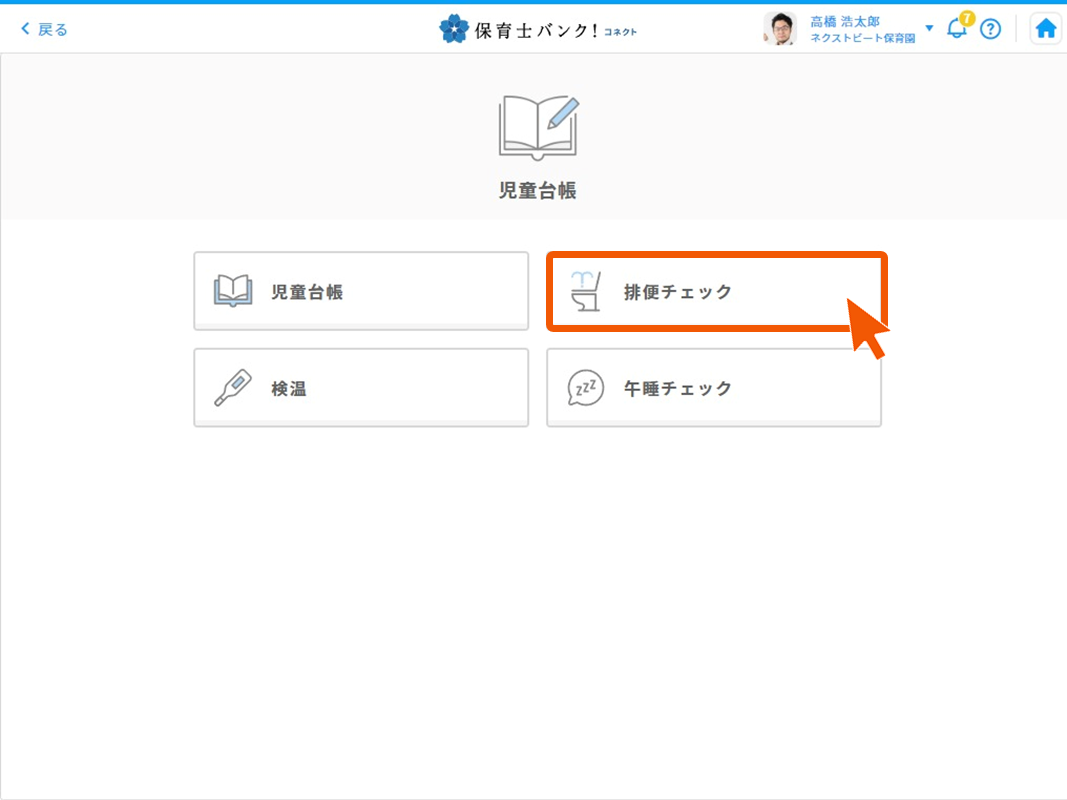Image resolution: width=1067 pixels, height=800 pixels.
Task: Expand the dropdown arrow beside user name
Action: 929,28
